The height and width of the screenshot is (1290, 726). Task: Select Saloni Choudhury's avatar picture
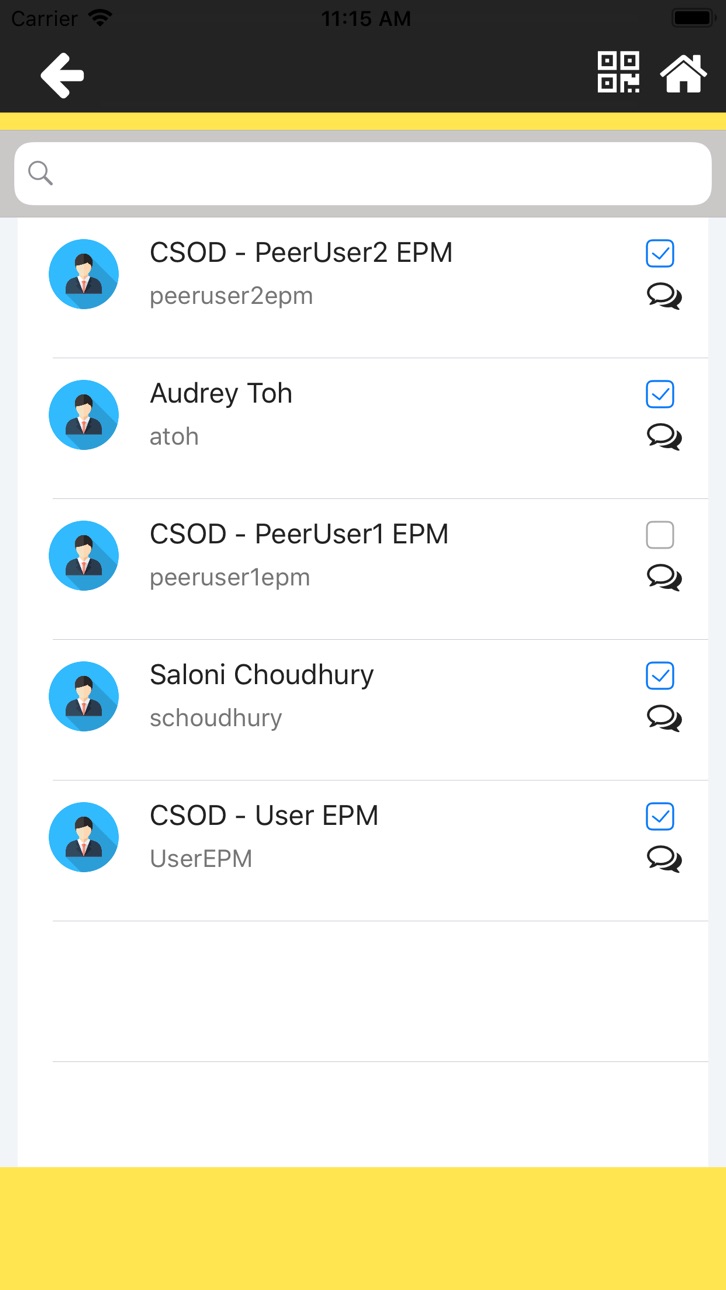[x=84, y=696]
